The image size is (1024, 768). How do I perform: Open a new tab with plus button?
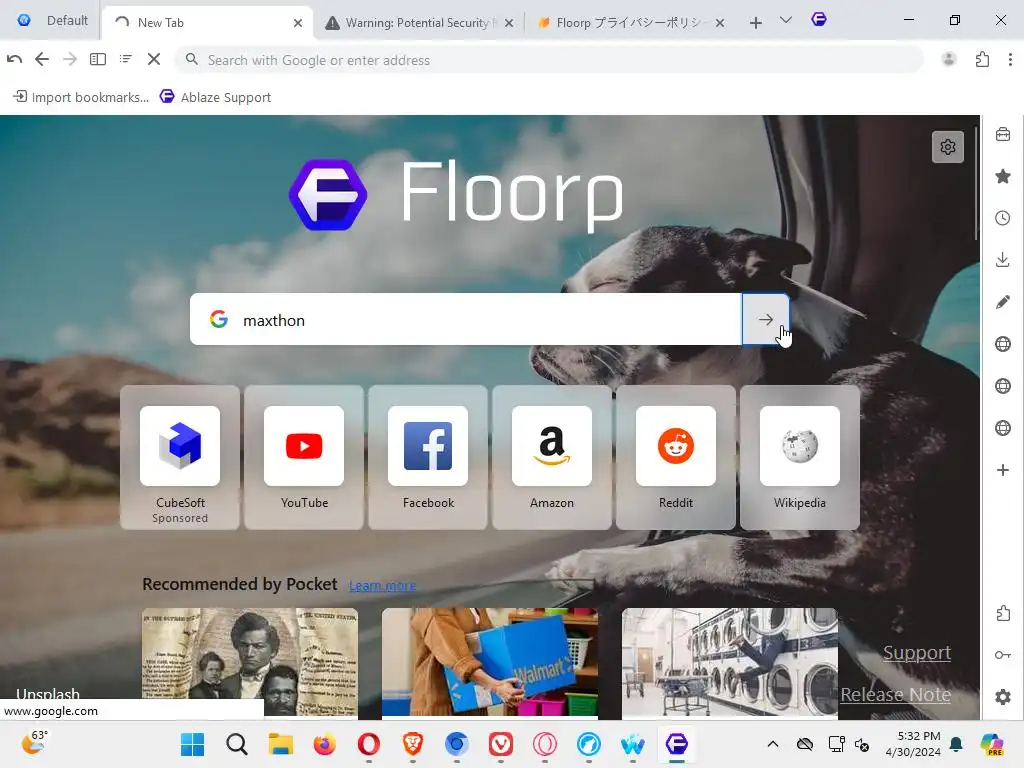pos(756,23)
